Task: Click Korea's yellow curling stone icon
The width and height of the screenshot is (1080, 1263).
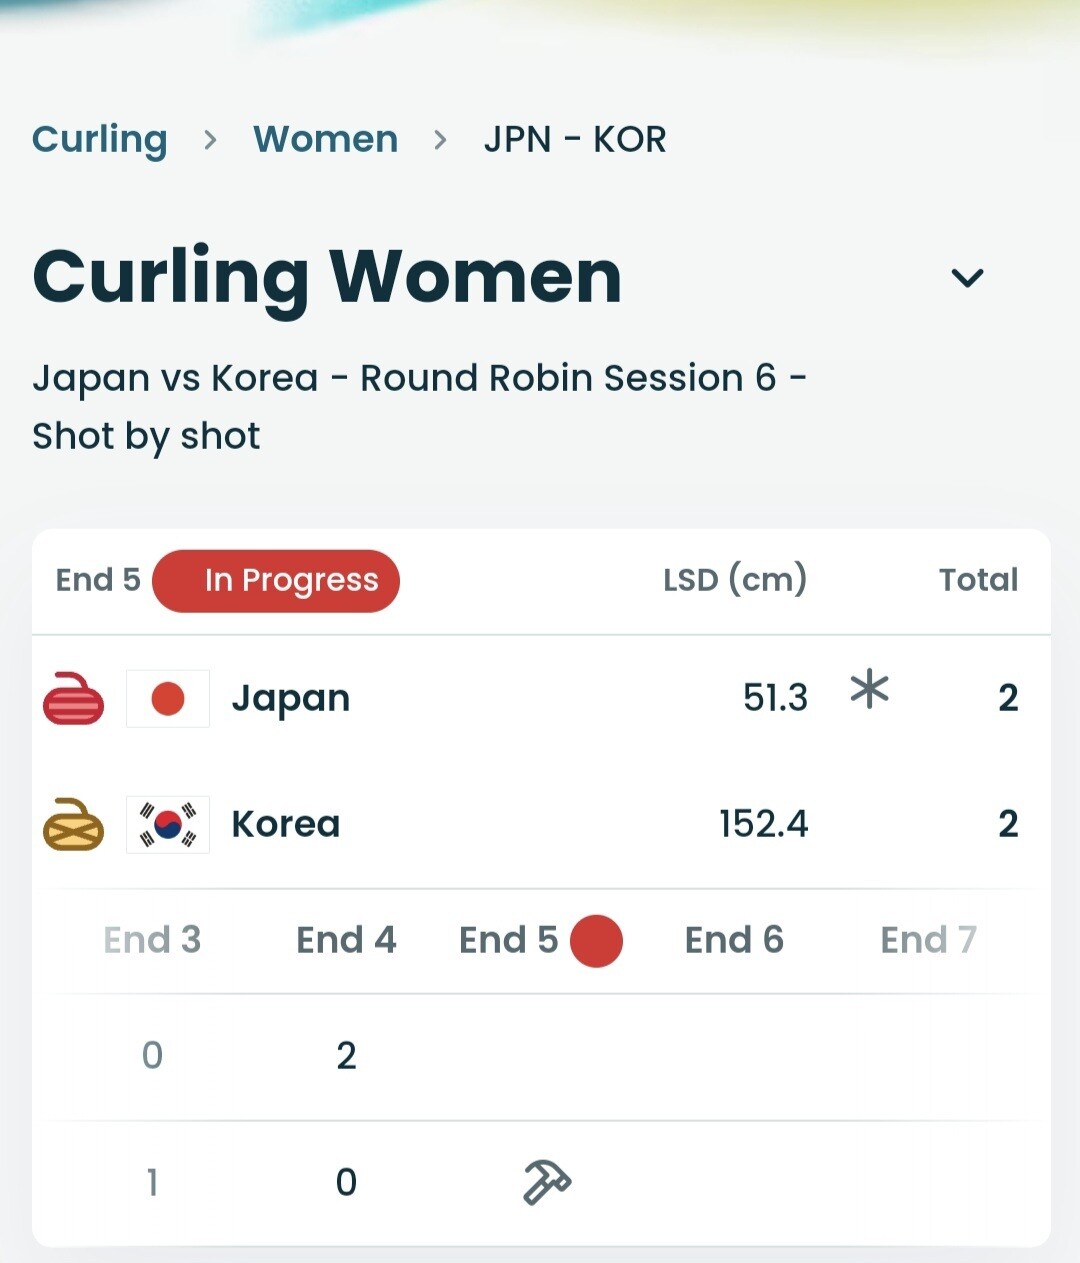Action: tap(73, 824)
